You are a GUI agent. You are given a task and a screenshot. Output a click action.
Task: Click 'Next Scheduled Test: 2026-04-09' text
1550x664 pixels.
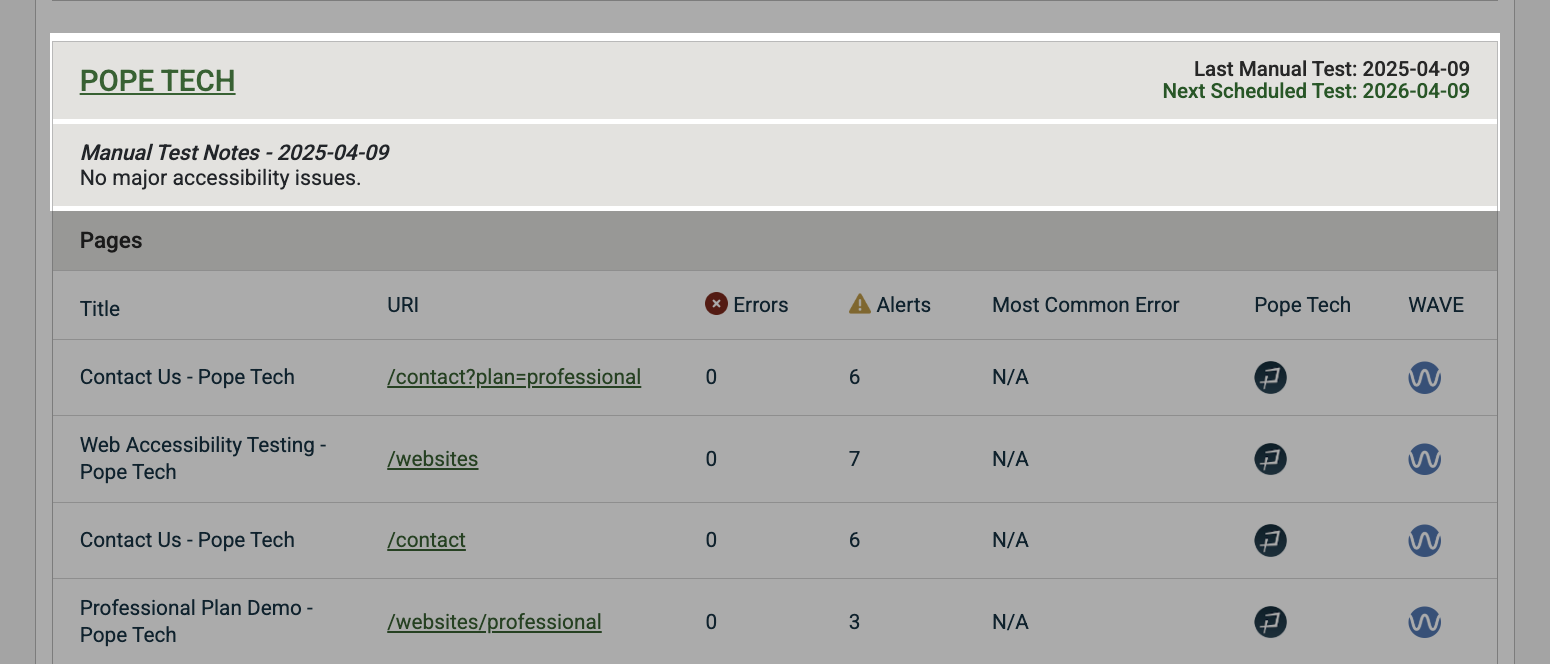1316,91
